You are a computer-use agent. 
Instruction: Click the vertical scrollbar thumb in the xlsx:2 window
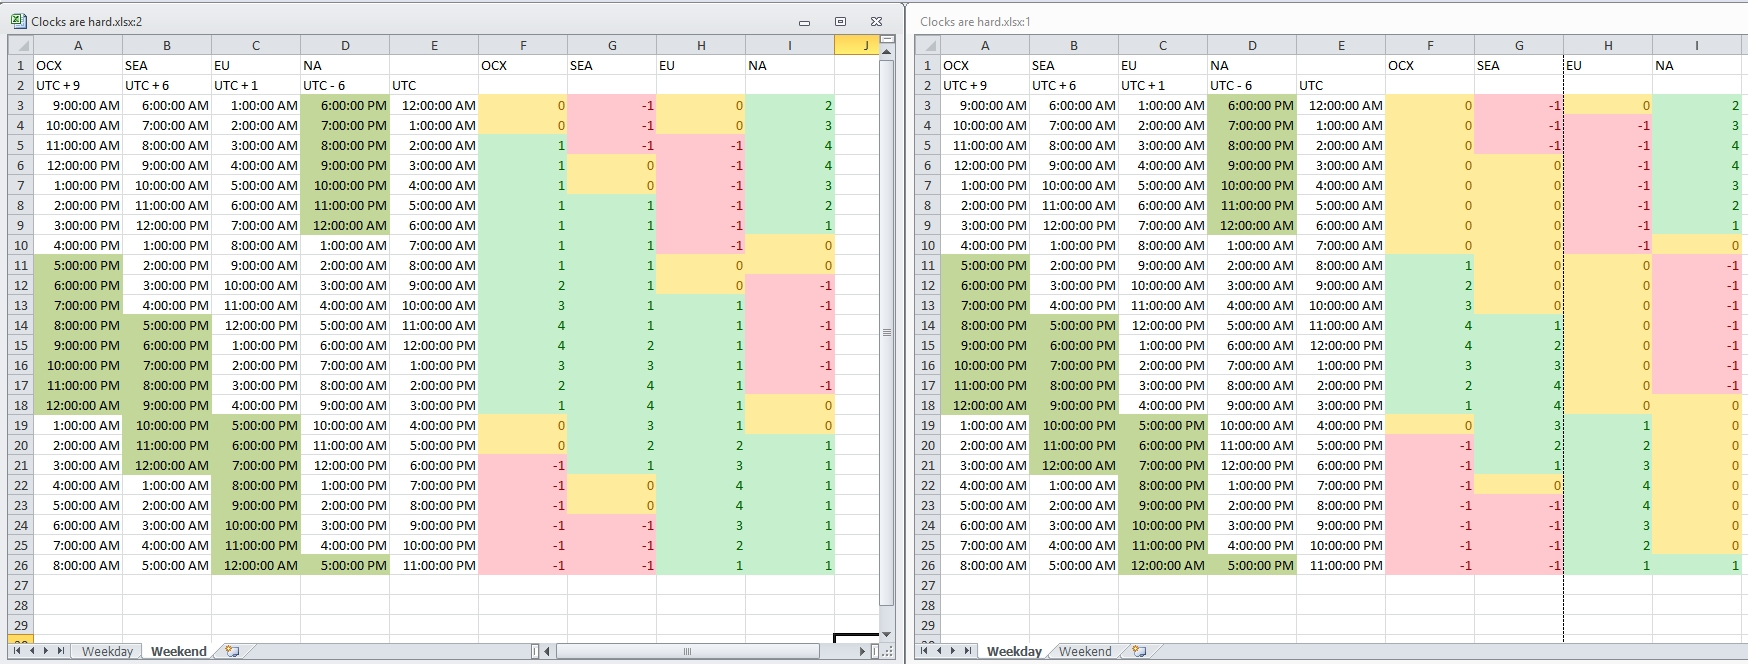[x=886, y=332]
